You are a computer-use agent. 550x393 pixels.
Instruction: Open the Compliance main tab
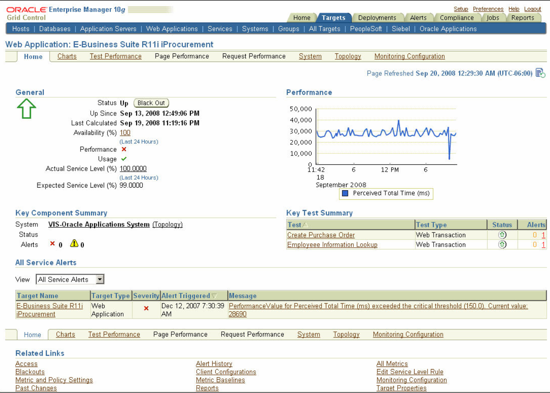coord(456,18)
